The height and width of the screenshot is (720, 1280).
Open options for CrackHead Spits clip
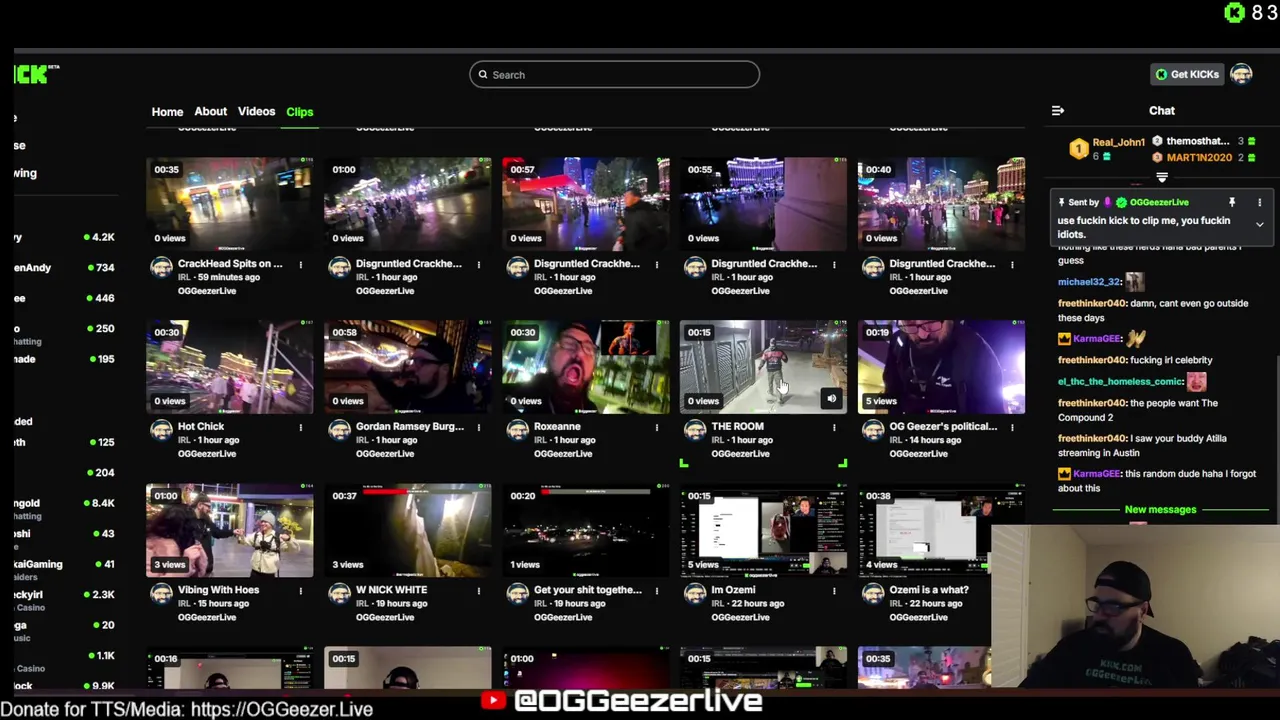(300, 264)
